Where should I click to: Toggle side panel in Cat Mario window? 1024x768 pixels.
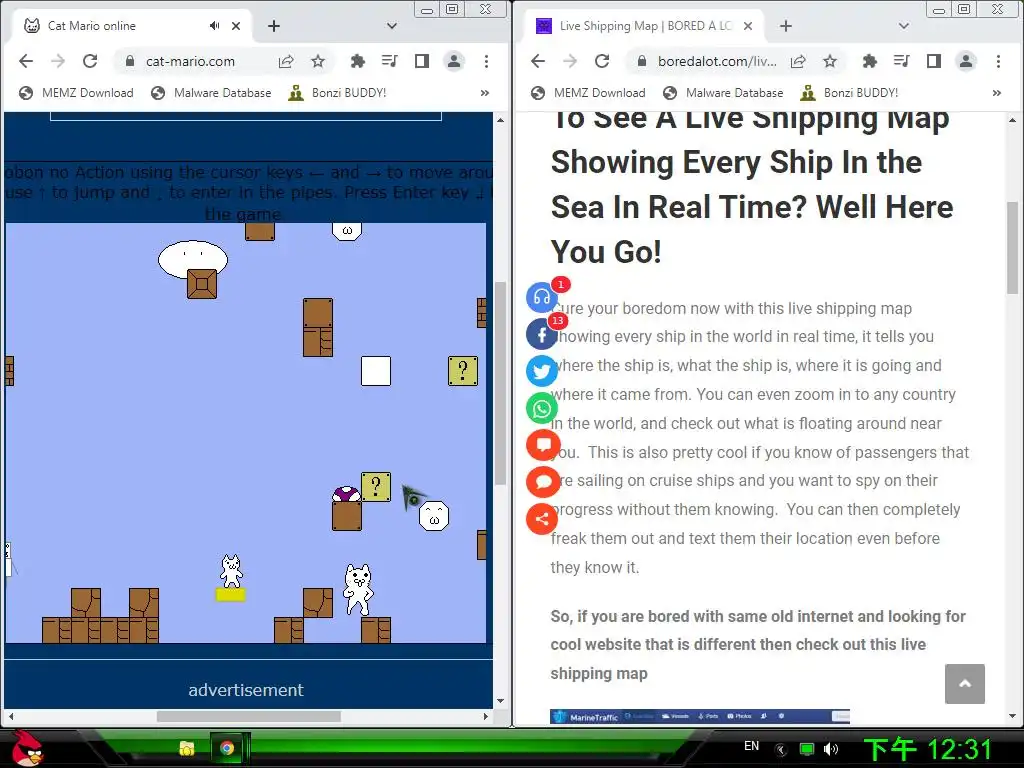tap(422, 61)
